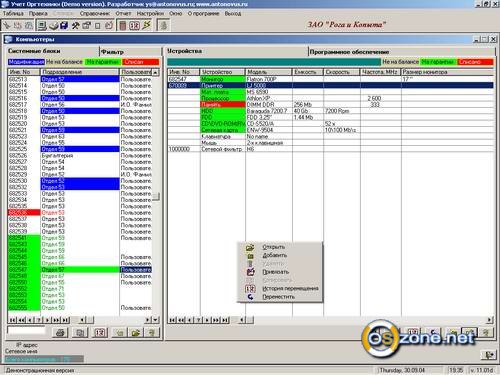Click the open folder button under left panel

(x=136, y=332)
